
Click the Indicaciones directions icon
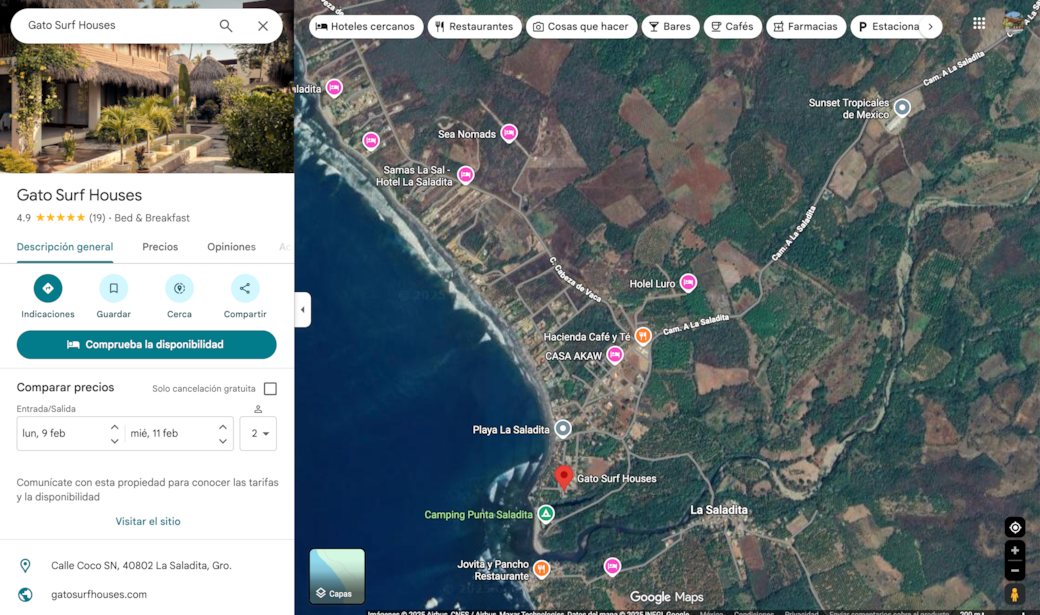point(47,288)
